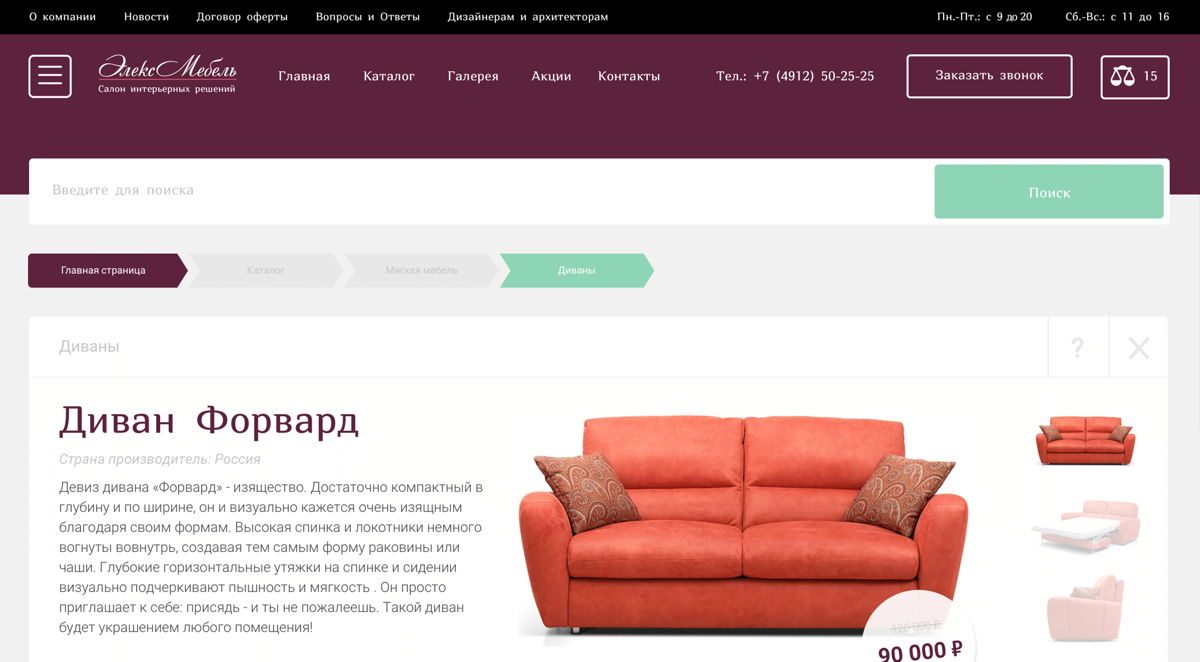Go to Галерея in main navigation
This screenshot has height=662, width=1200.
pos(473,76)
